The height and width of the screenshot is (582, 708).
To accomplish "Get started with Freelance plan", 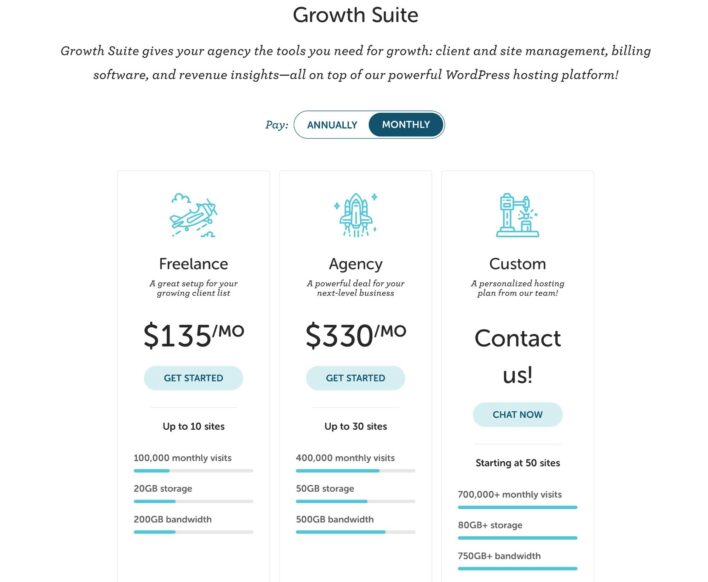I will tap(193, 378).
